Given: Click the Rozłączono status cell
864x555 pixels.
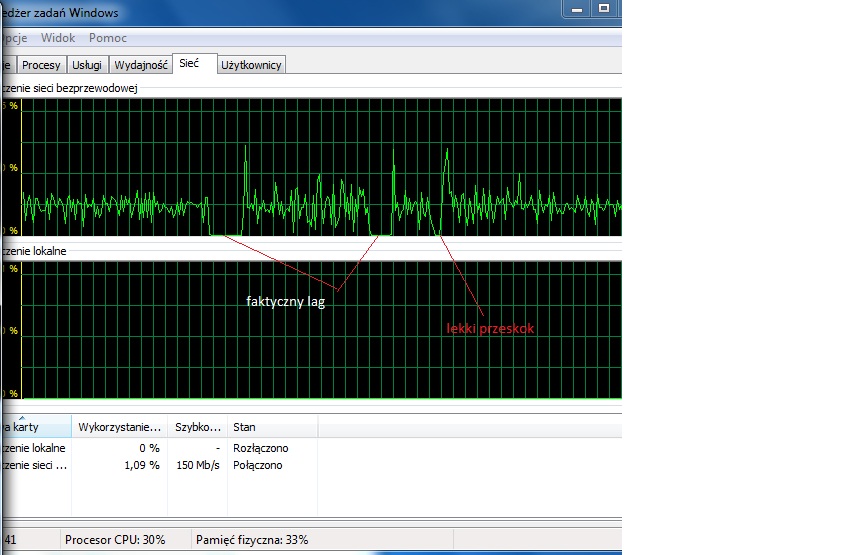Looking at the screenshot, I should pos(261,448).
